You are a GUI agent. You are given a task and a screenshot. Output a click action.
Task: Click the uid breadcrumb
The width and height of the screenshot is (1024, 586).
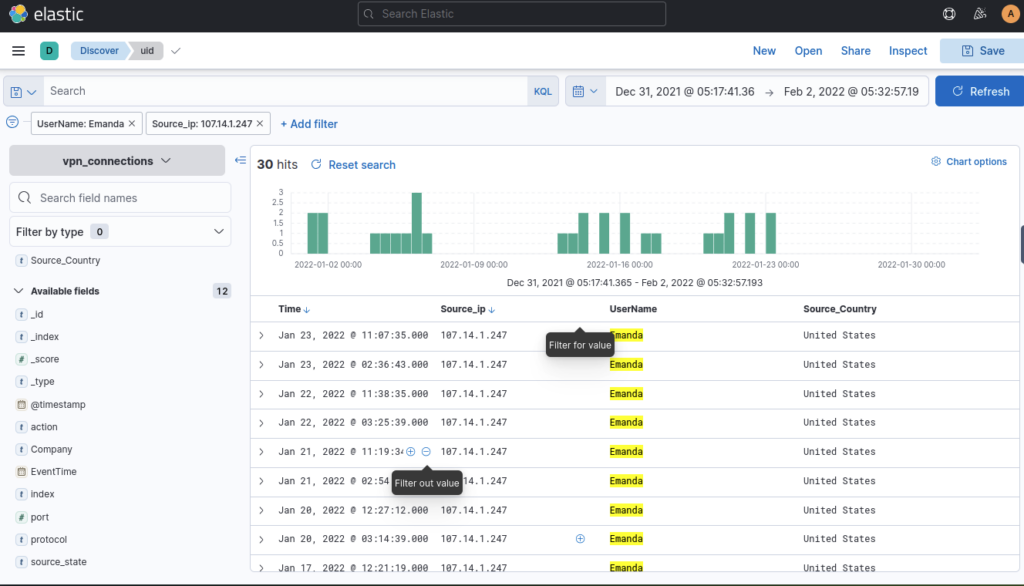click(x=147, y=50)
